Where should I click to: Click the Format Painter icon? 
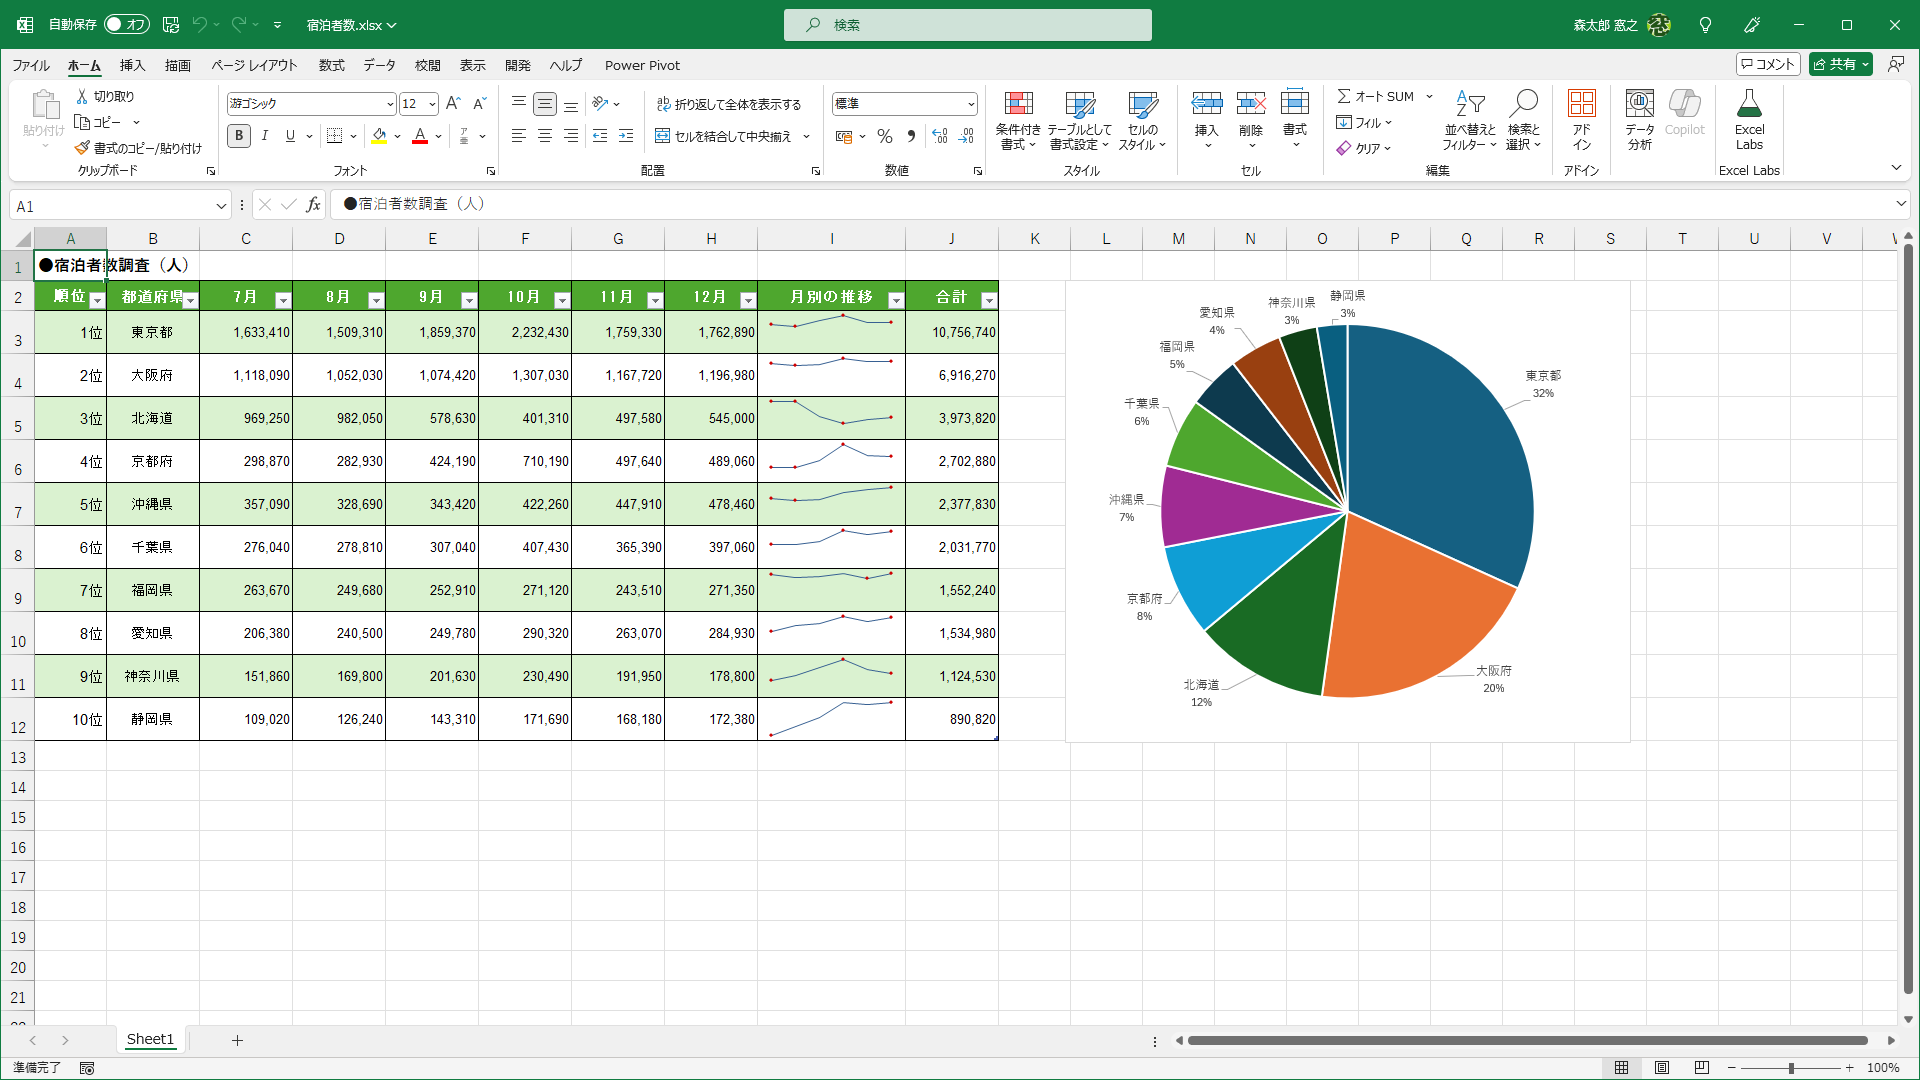pos(83,148)
